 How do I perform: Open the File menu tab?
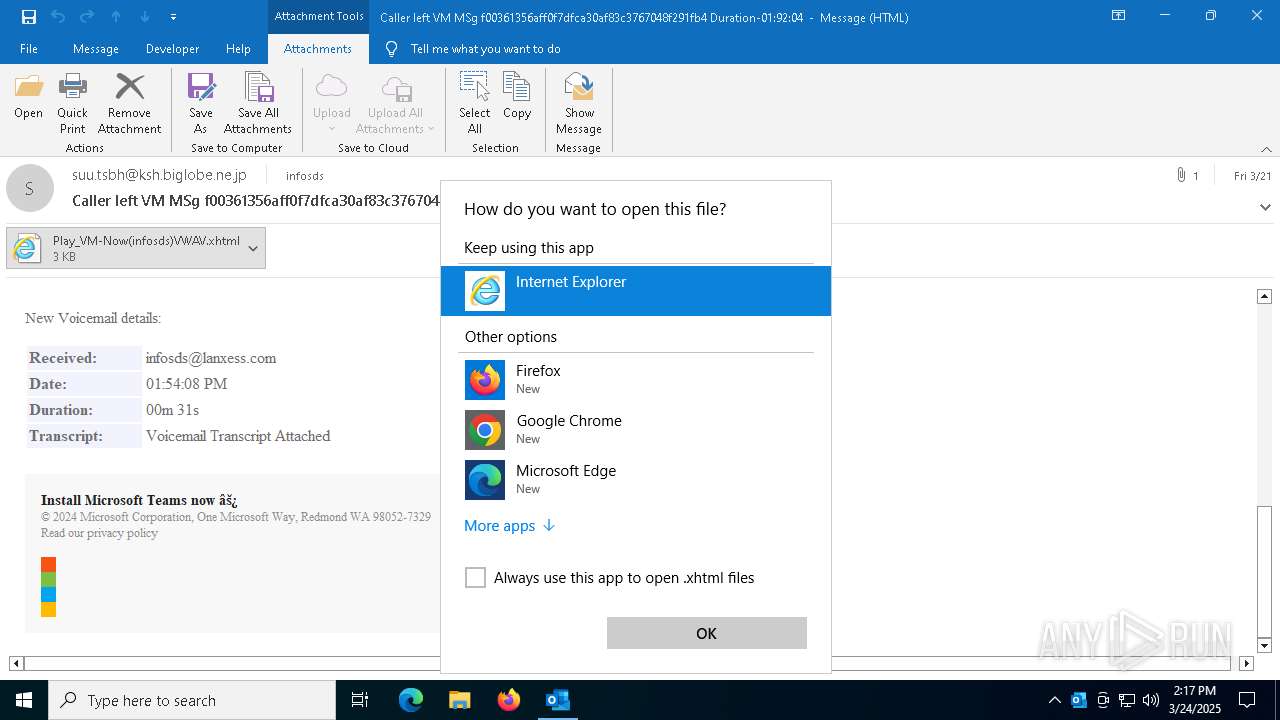point(29,49)
